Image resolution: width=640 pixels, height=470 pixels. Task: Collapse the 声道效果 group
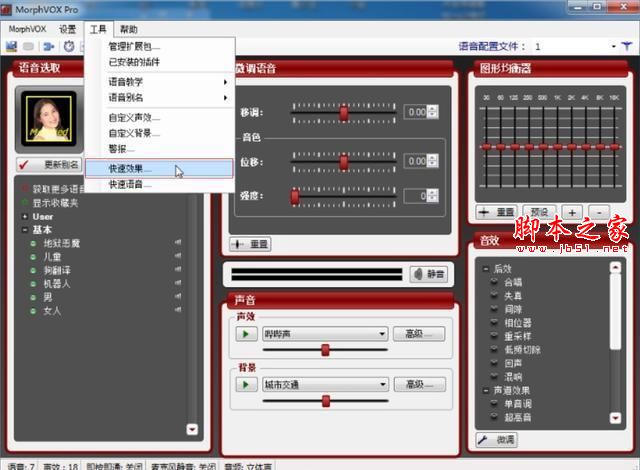tap(486, 390)
